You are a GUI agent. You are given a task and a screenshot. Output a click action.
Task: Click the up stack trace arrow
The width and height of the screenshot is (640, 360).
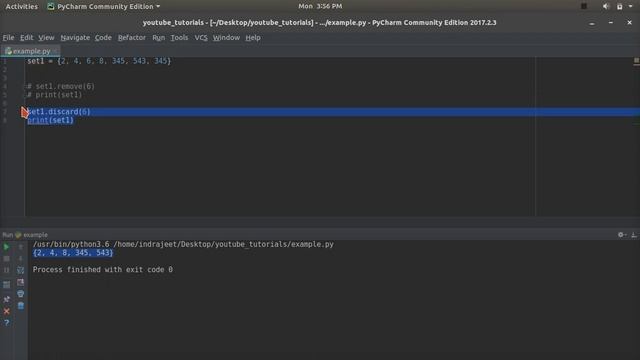20,247
